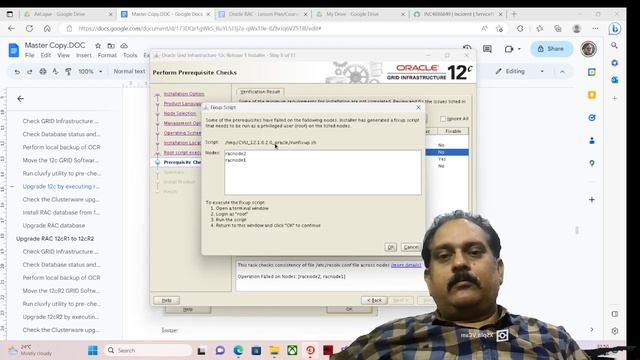The width and height of the screenshot is (640, 360).
Task: Open the Tools menu
Action: (x=130, y=55)
